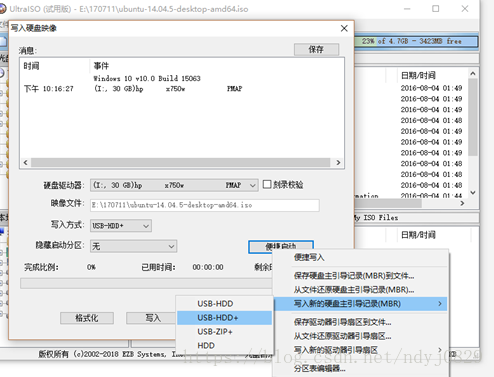Click the 便捷启动 button
Viewport: 494px width, 377px height.
281,246
